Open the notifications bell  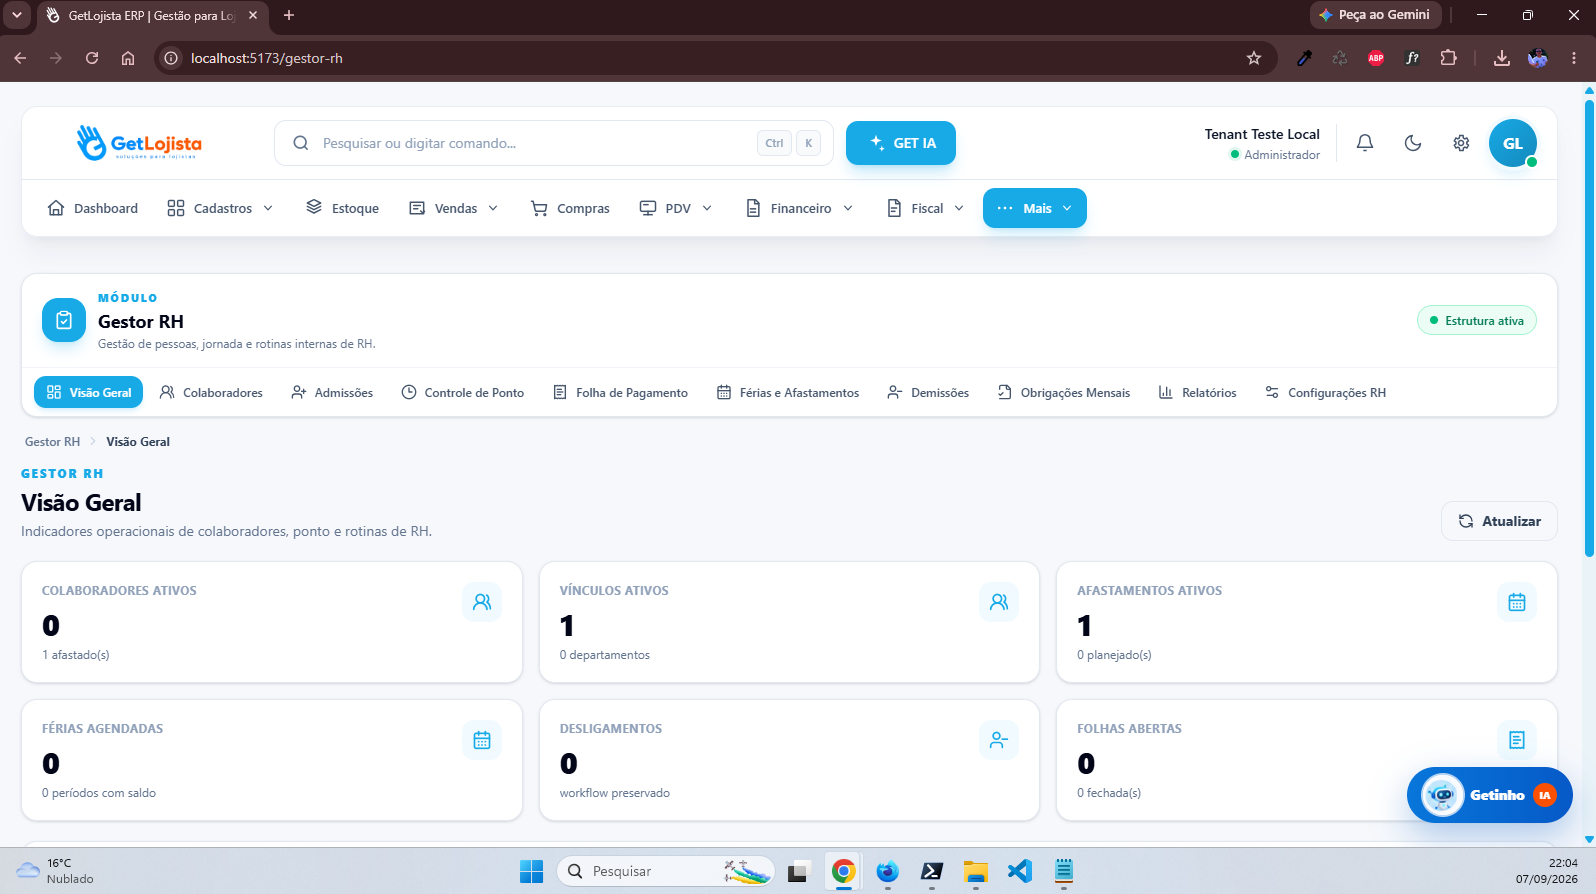[1364, 143]
